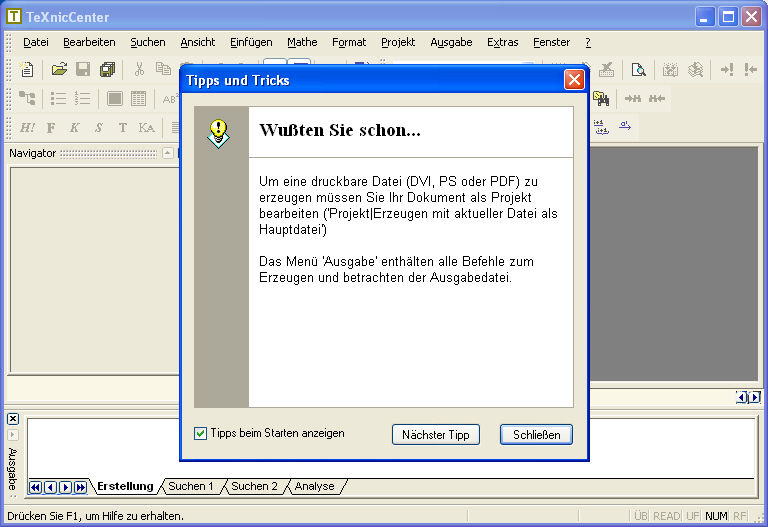The image size is (768, 527).
Task: Insert a numbered list via toolbar icon
Action: point(82,98)
